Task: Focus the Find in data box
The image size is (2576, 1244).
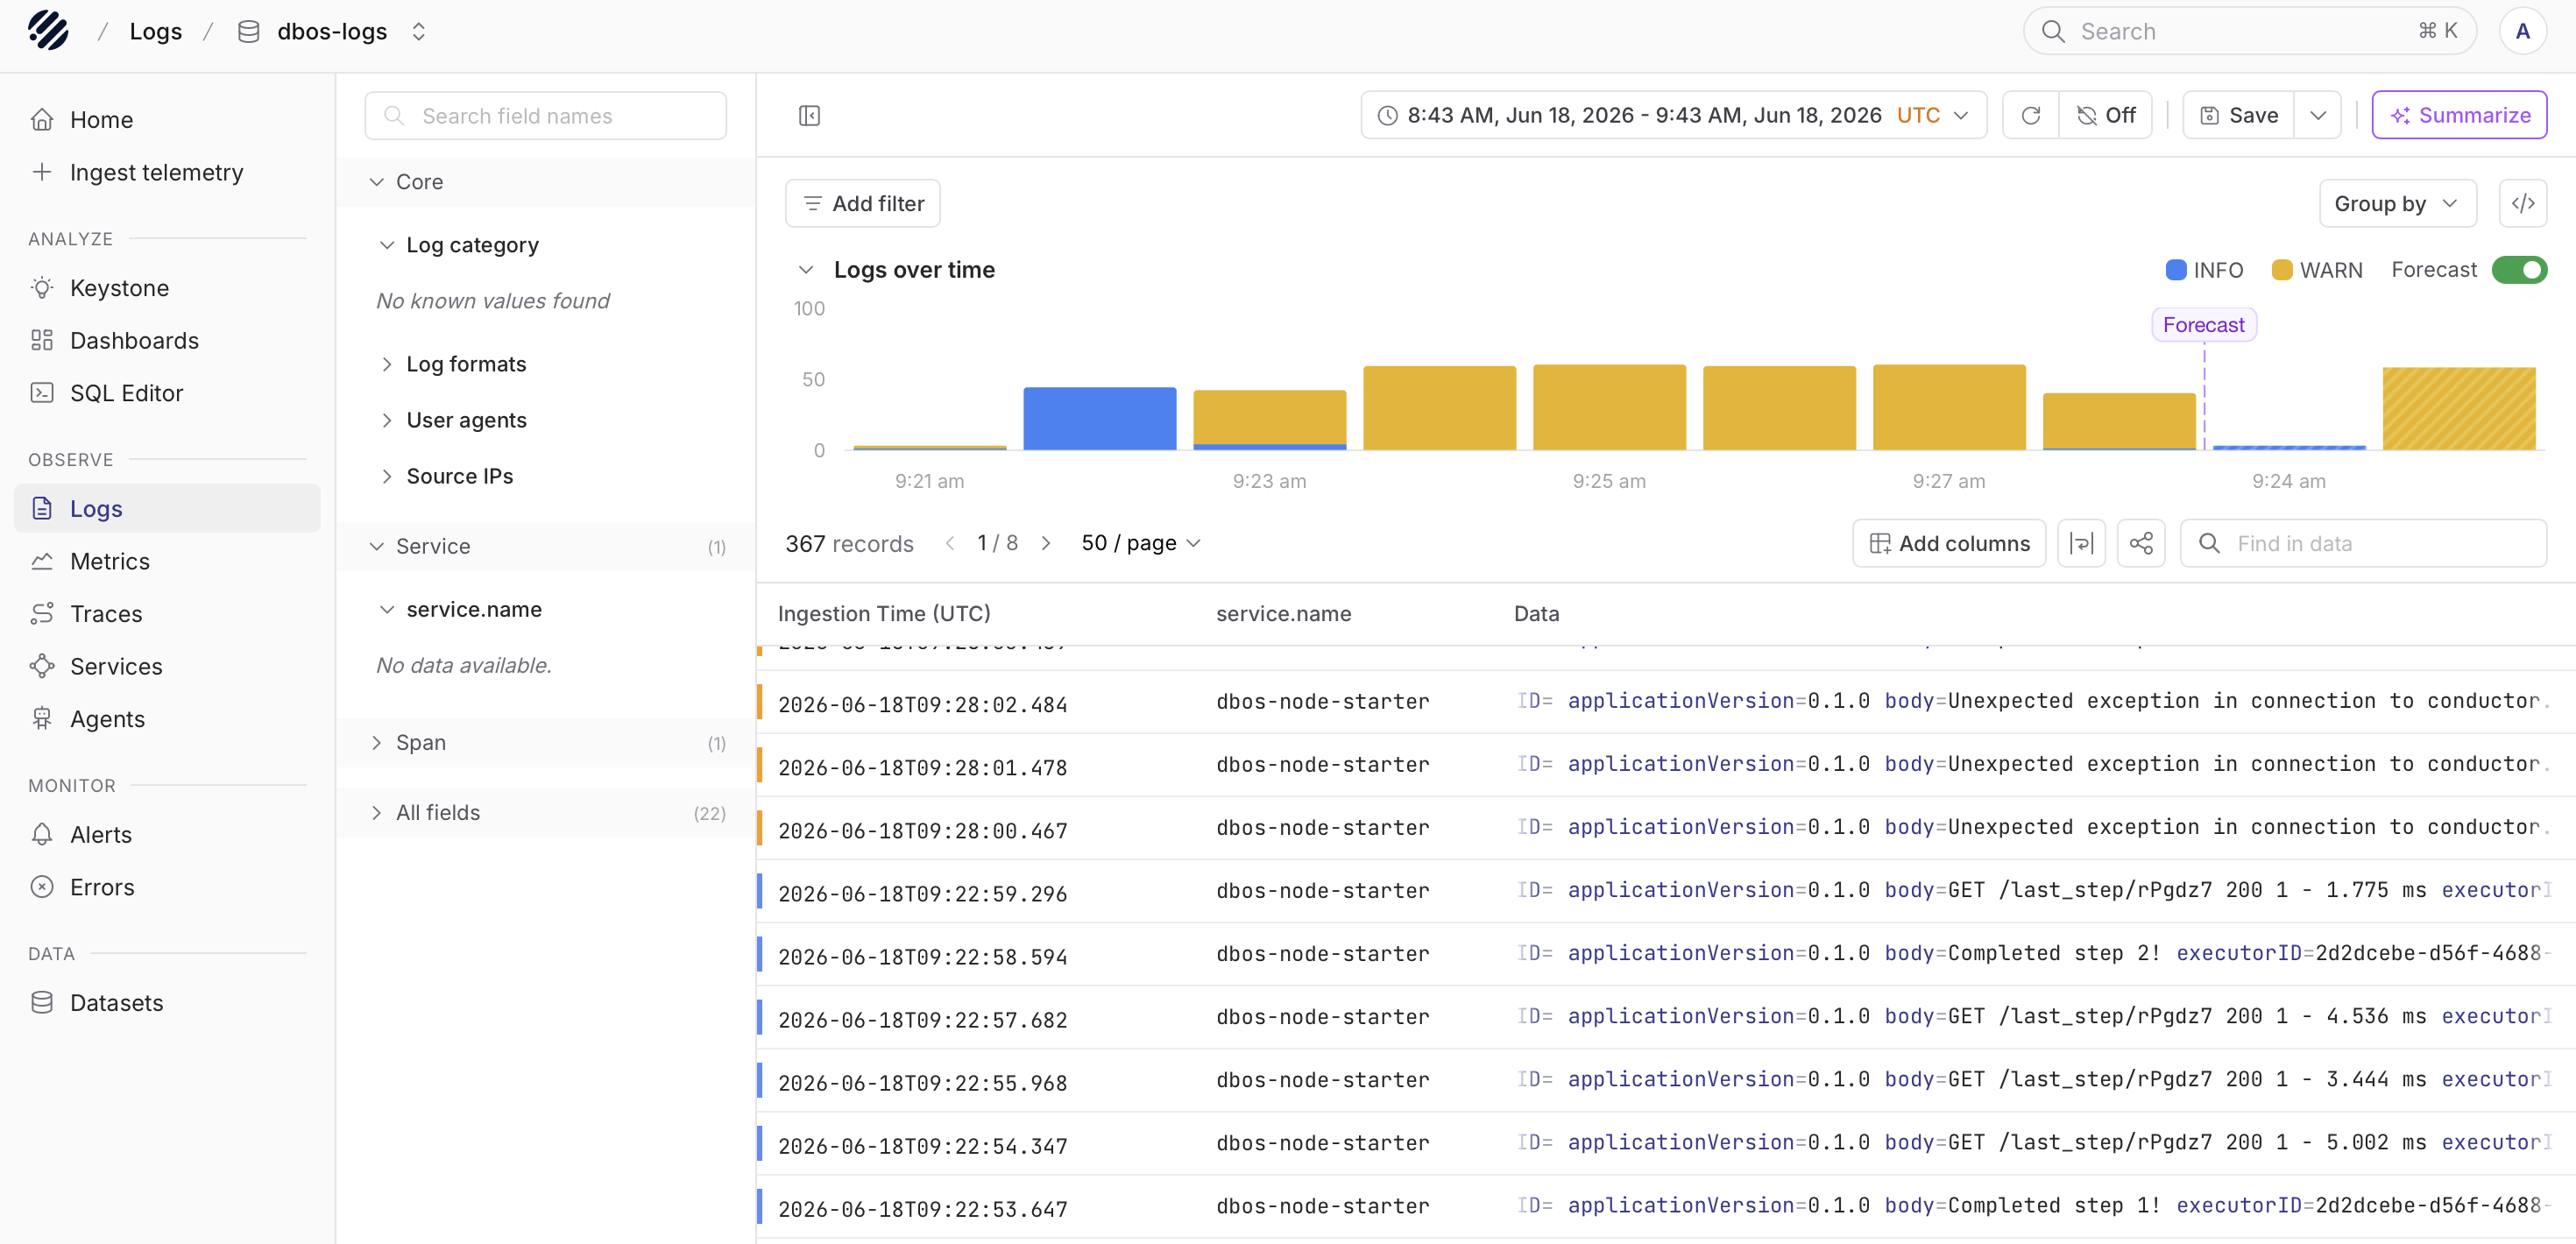Action: [2362, 543]
